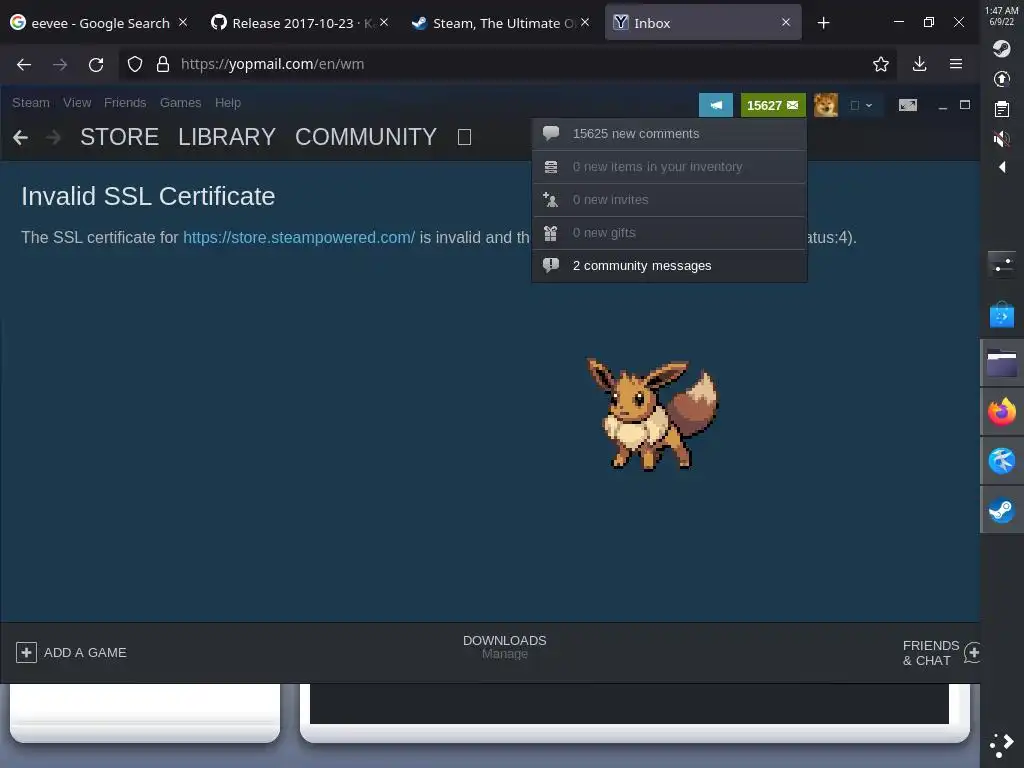Select 0 new items in your inventory

(x=669, y=167)
